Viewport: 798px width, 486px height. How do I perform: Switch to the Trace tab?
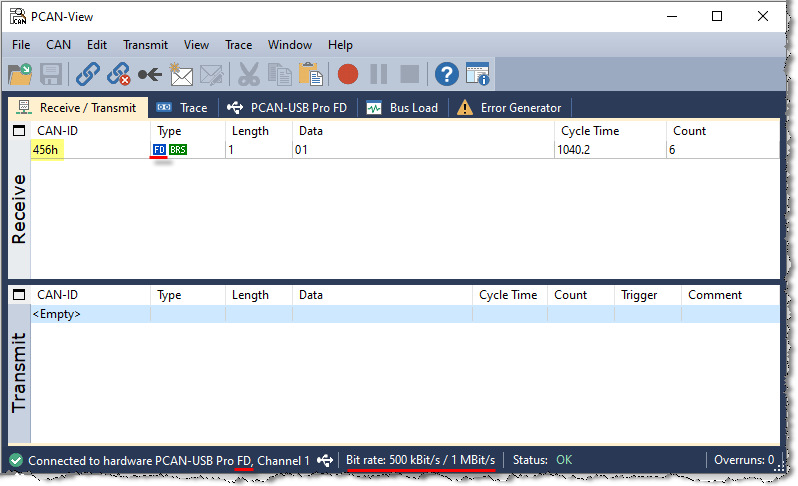pyautogui.click(x=182, y=108)
